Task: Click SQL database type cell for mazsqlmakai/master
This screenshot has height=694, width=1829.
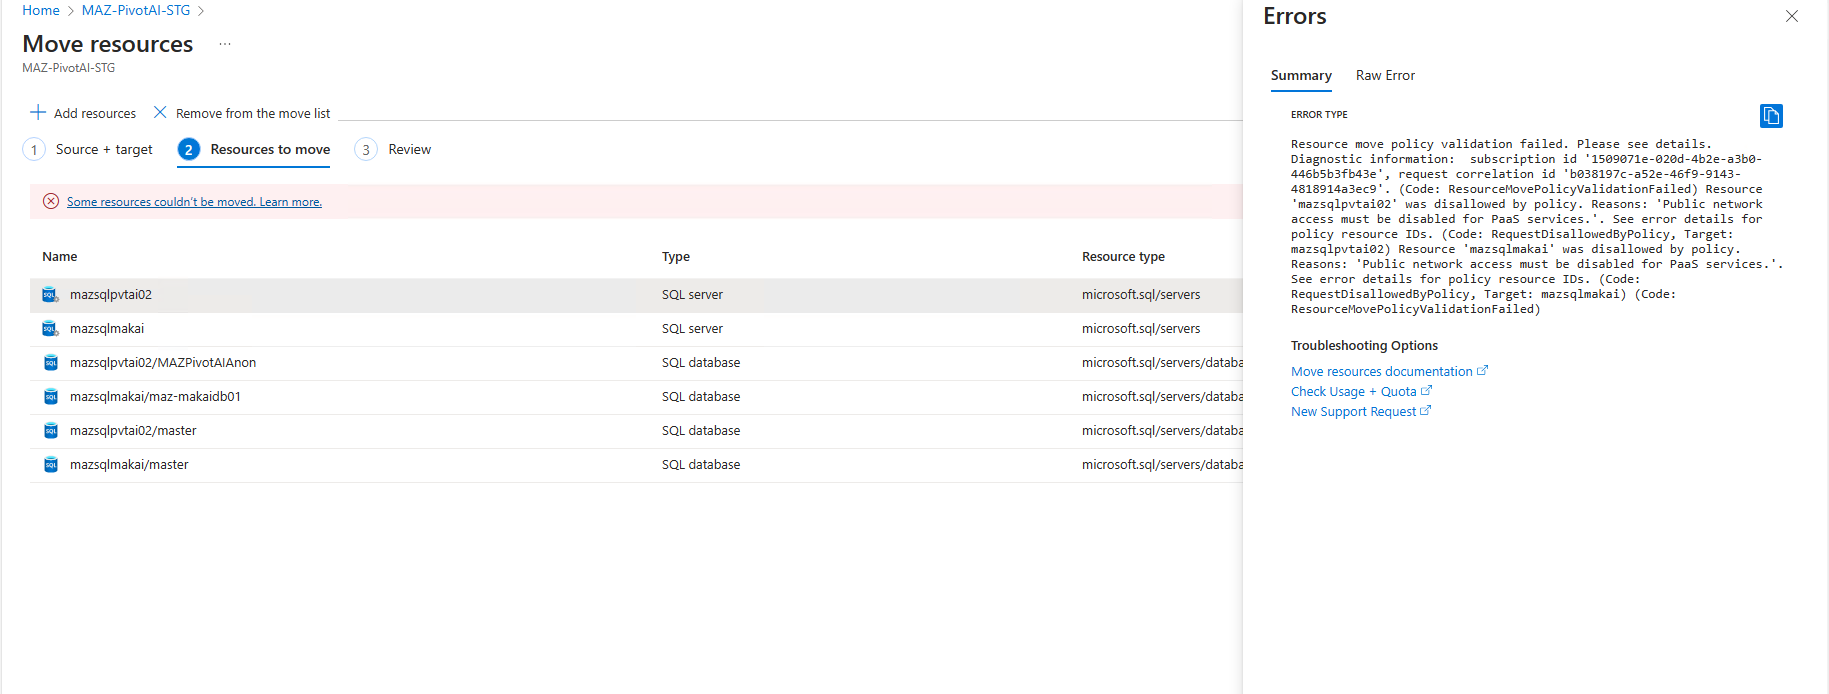Action: pos(701,465)
